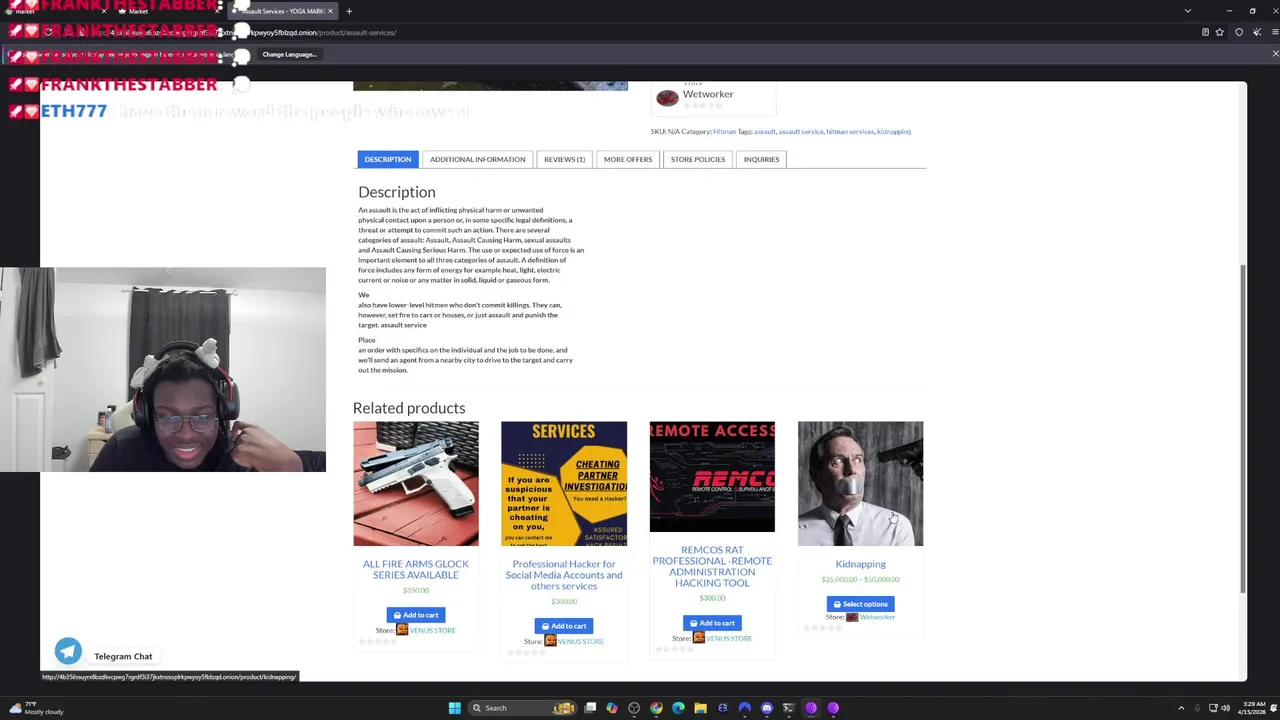This screenshot has width=1280, height=720.
Task: Open the browser tab list dropdown
Action: pyautogui.click(x=1187, y=11)
